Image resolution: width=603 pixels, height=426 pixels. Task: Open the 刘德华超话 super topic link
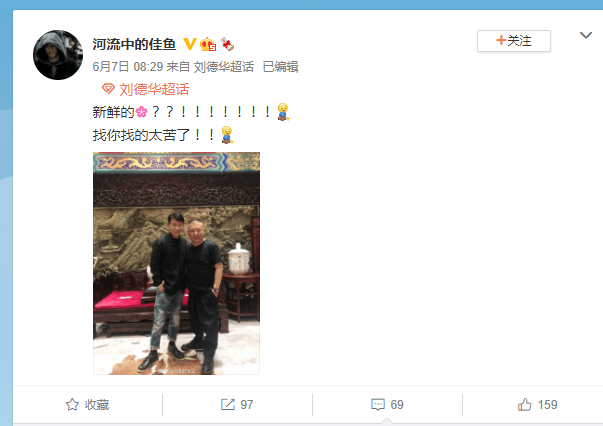point(154,89)
